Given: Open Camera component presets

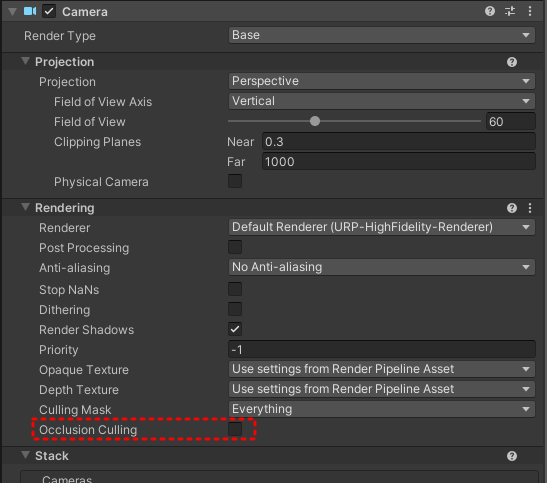Looking at the screenshot, I should 510,12.
